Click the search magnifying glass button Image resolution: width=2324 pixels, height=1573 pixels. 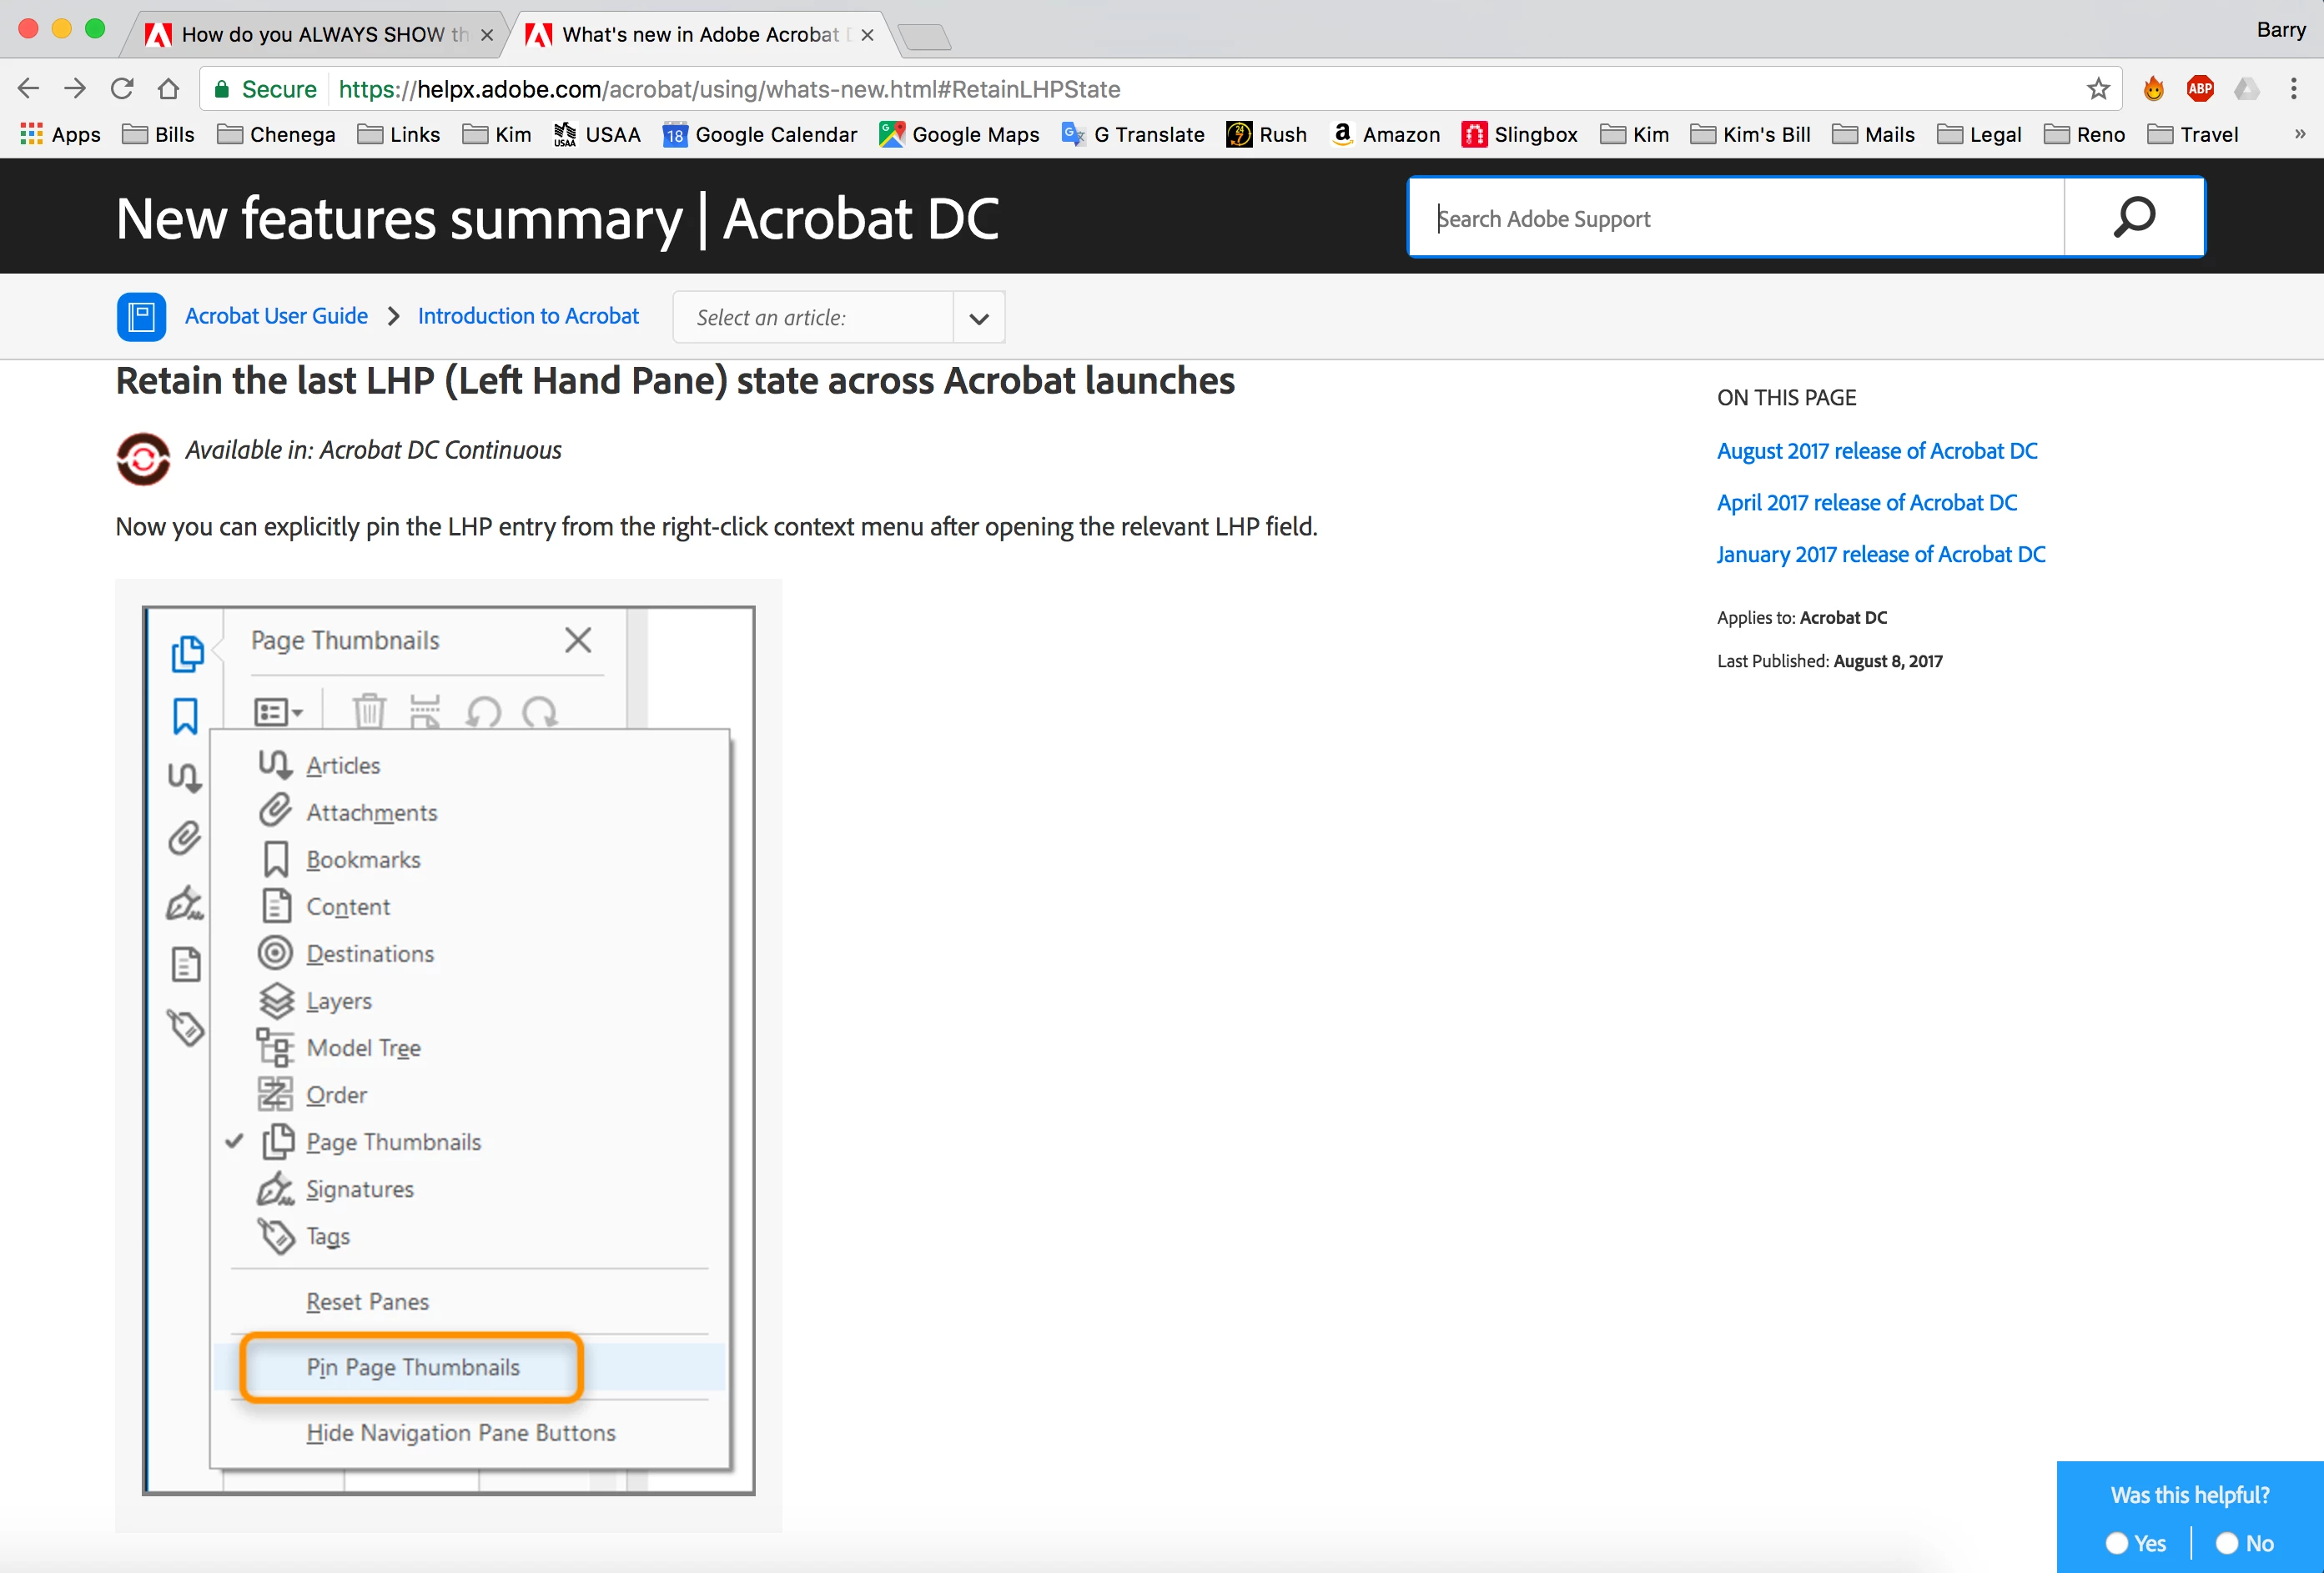pyautogui.click(x=2134, y=217)
